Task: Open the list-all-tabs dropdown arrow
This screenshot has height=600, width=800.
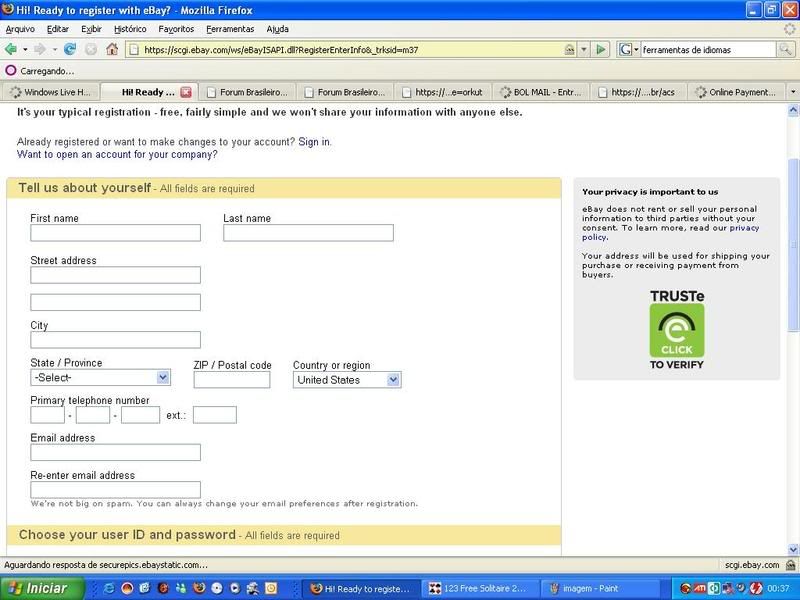Action: 793,92
